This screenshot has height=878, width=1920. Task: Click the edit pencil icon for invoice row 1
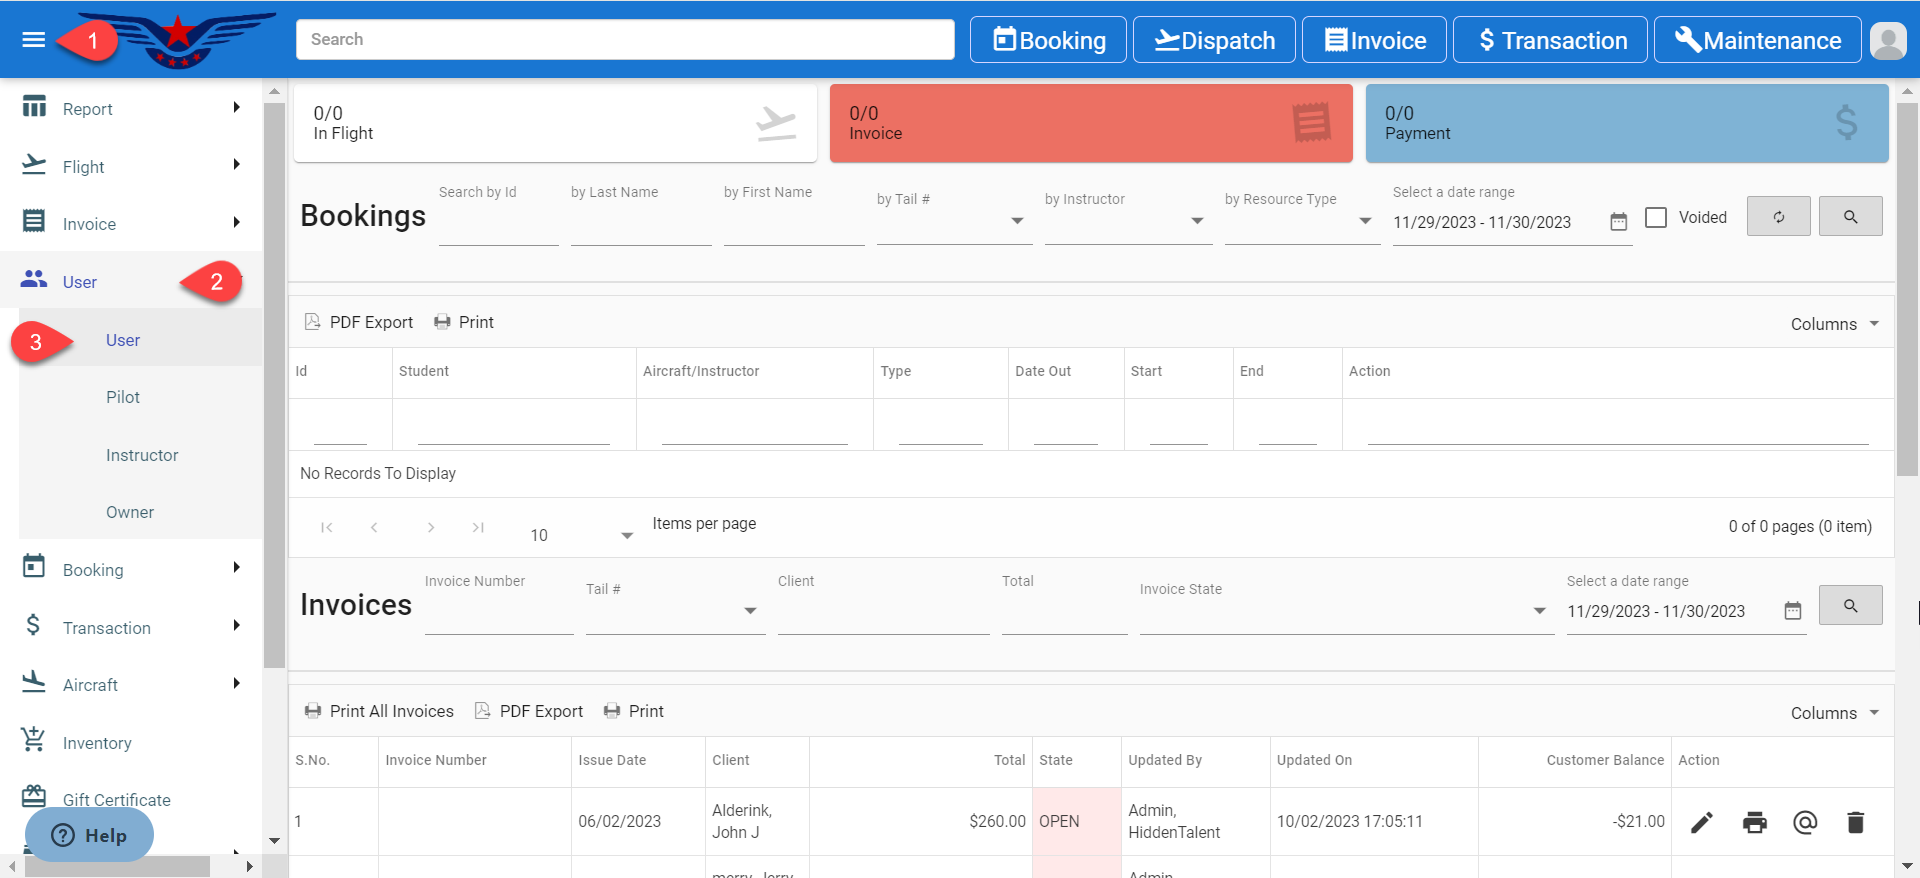1701,822
